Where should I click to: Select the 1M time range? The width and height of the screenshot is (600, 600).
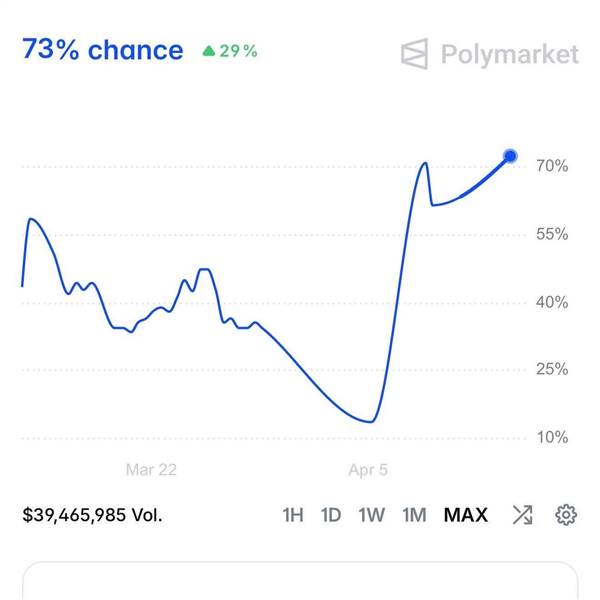414,515
